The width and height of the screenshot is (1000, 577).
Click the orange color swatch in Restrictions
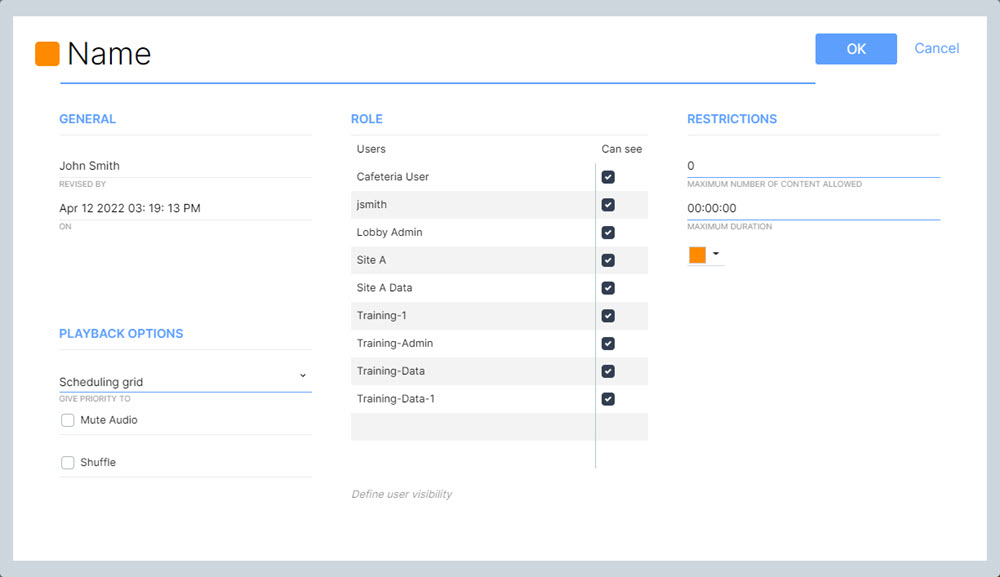point(697,255)
